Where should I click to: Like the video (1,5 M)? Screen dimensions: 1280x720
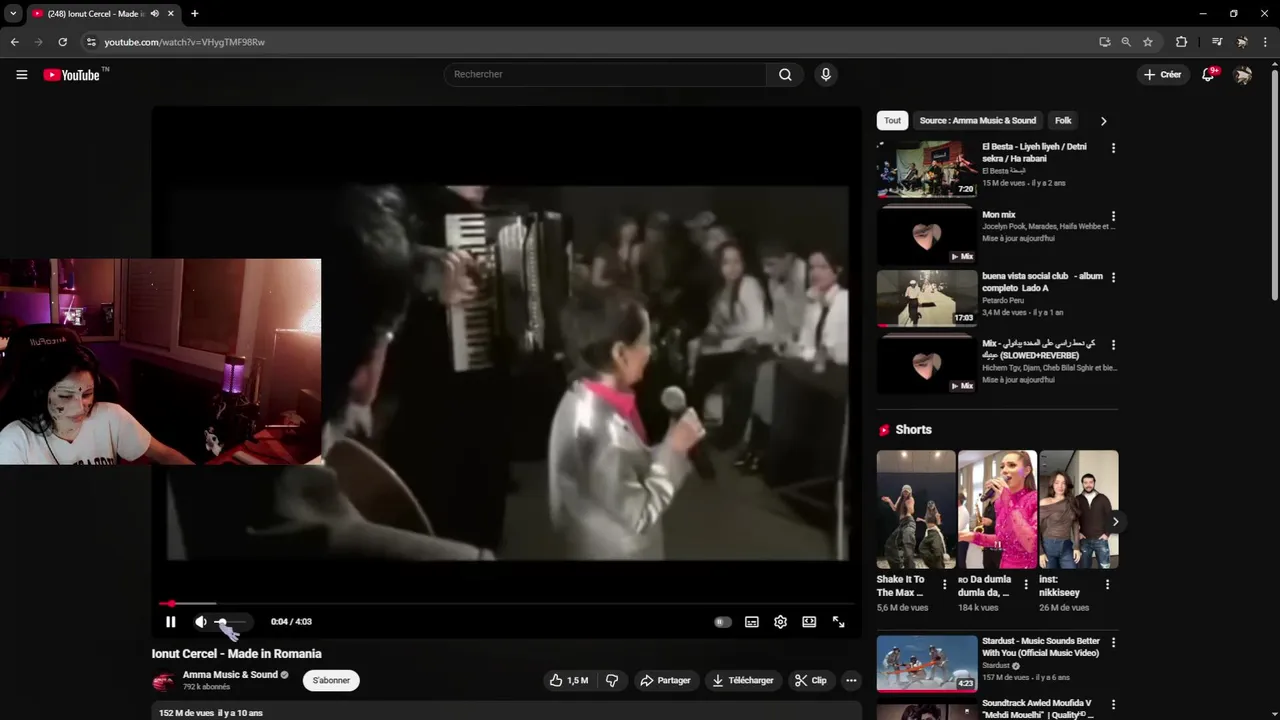tap(568, 680)
